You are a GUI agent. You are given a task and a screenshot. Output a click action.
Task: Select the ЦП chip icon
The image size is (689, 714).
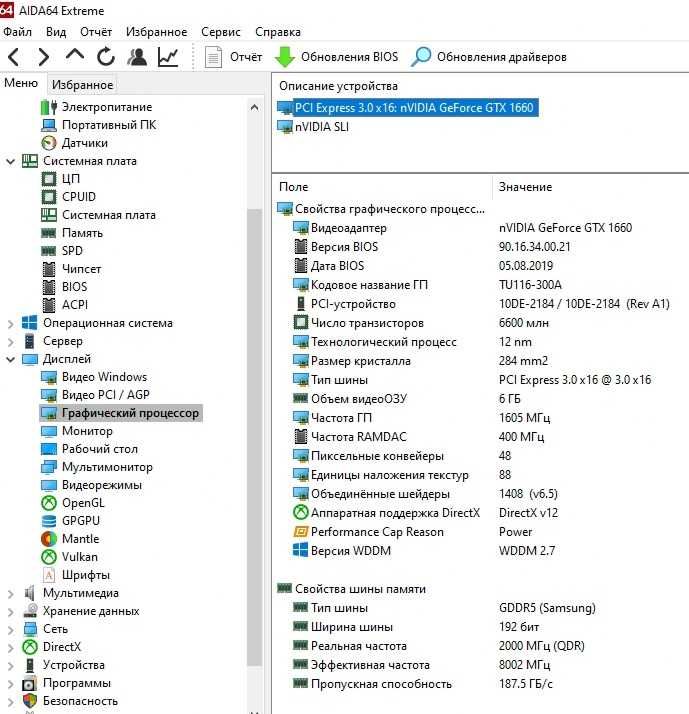point(49,179)
